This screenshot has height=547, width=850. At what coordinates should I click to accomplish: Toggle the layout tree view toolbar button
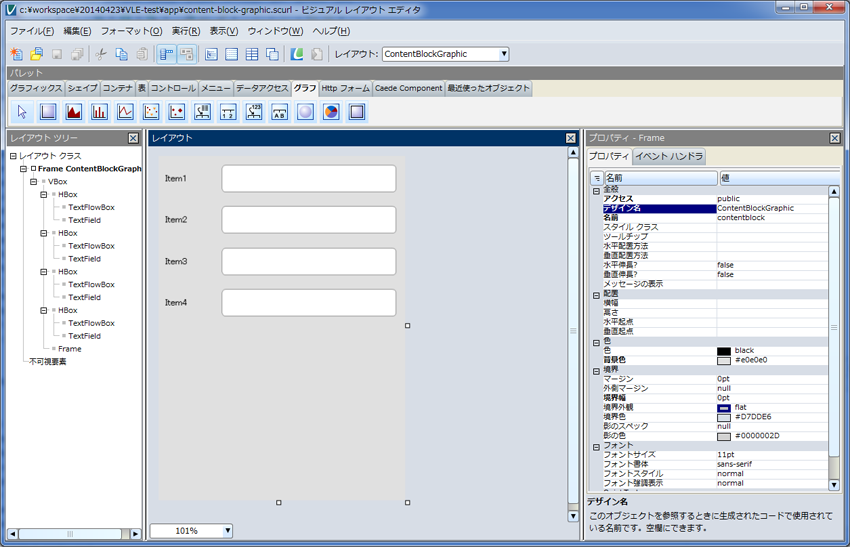[166, 54]
